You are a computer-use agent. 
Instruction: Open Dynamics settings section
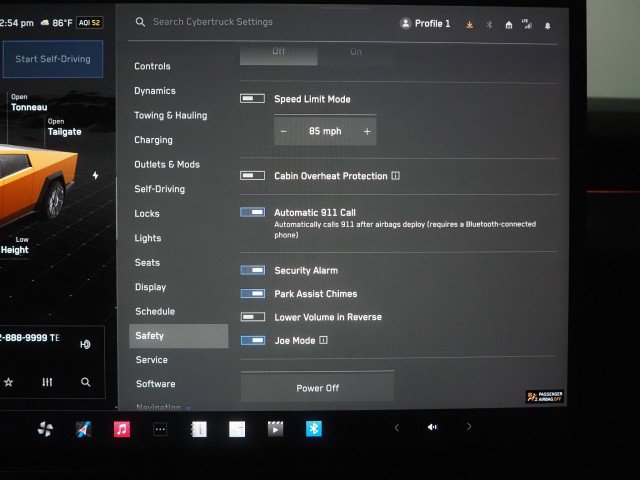pos(155,91)
